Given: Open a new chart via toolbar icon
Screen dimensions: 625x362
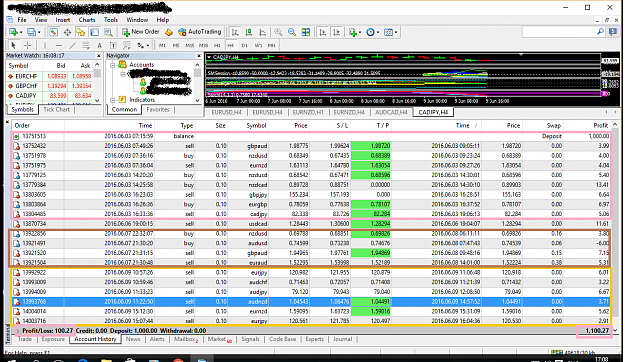Looking at the screenshot, I should [x=13, y=32].
